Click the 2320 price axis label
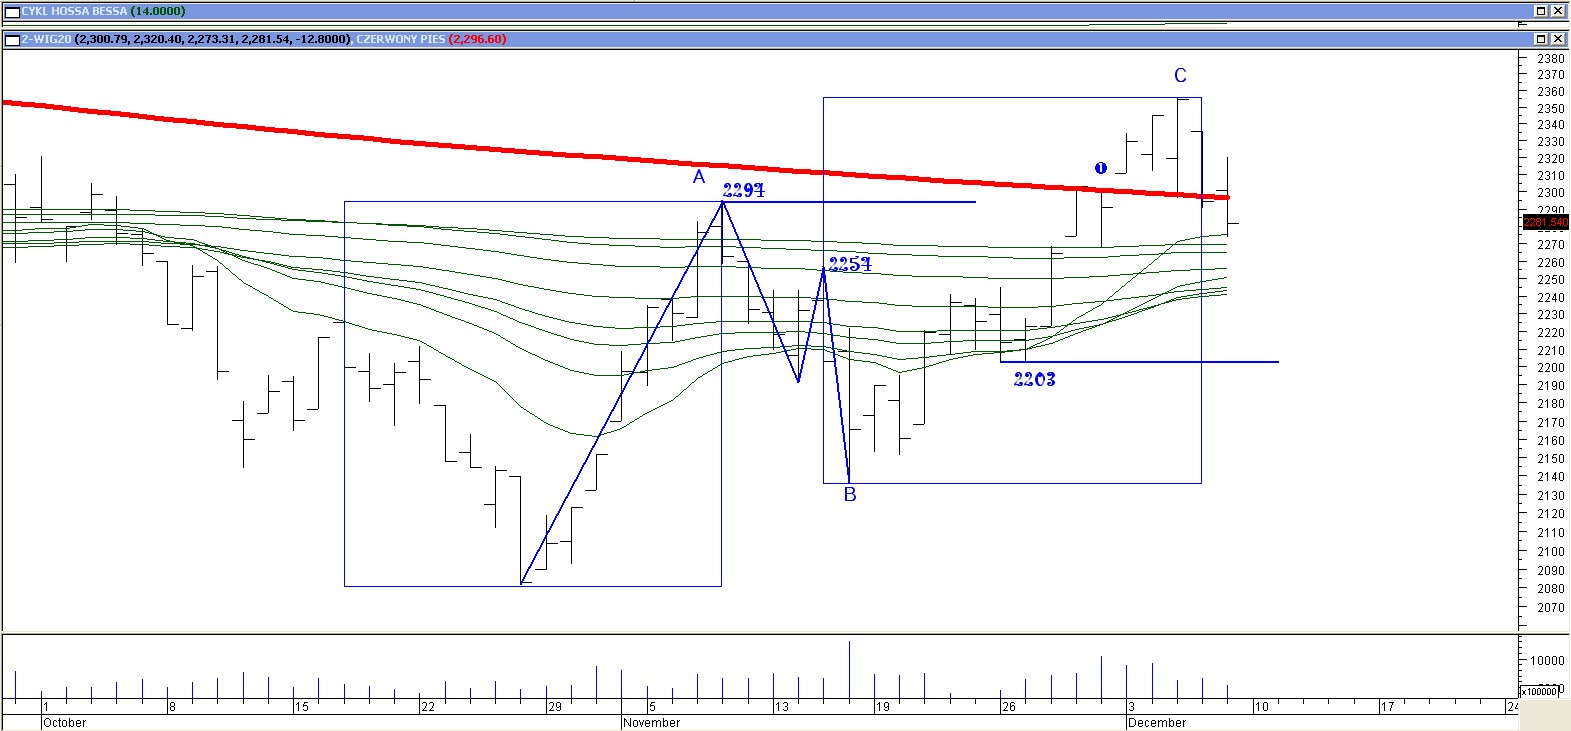 1551,159
